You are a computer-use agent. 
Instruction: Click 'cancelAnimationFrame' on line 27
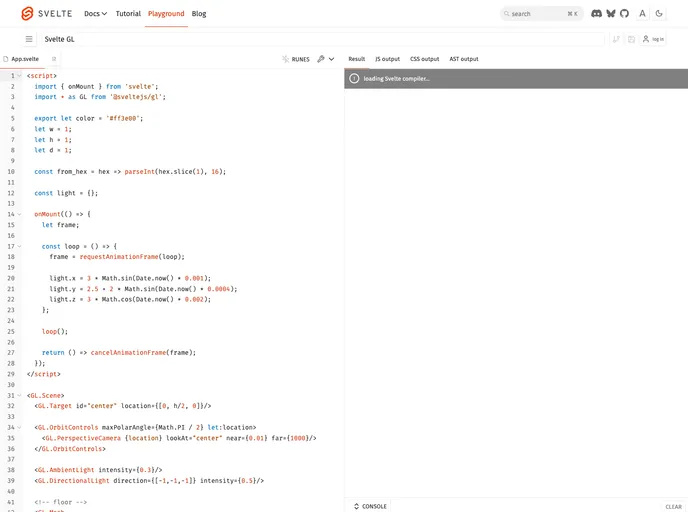click(x=129, y=353)
